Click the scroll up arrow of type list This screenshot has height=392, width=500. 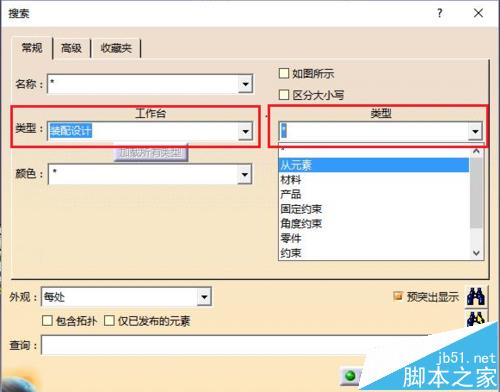(476, 152)
